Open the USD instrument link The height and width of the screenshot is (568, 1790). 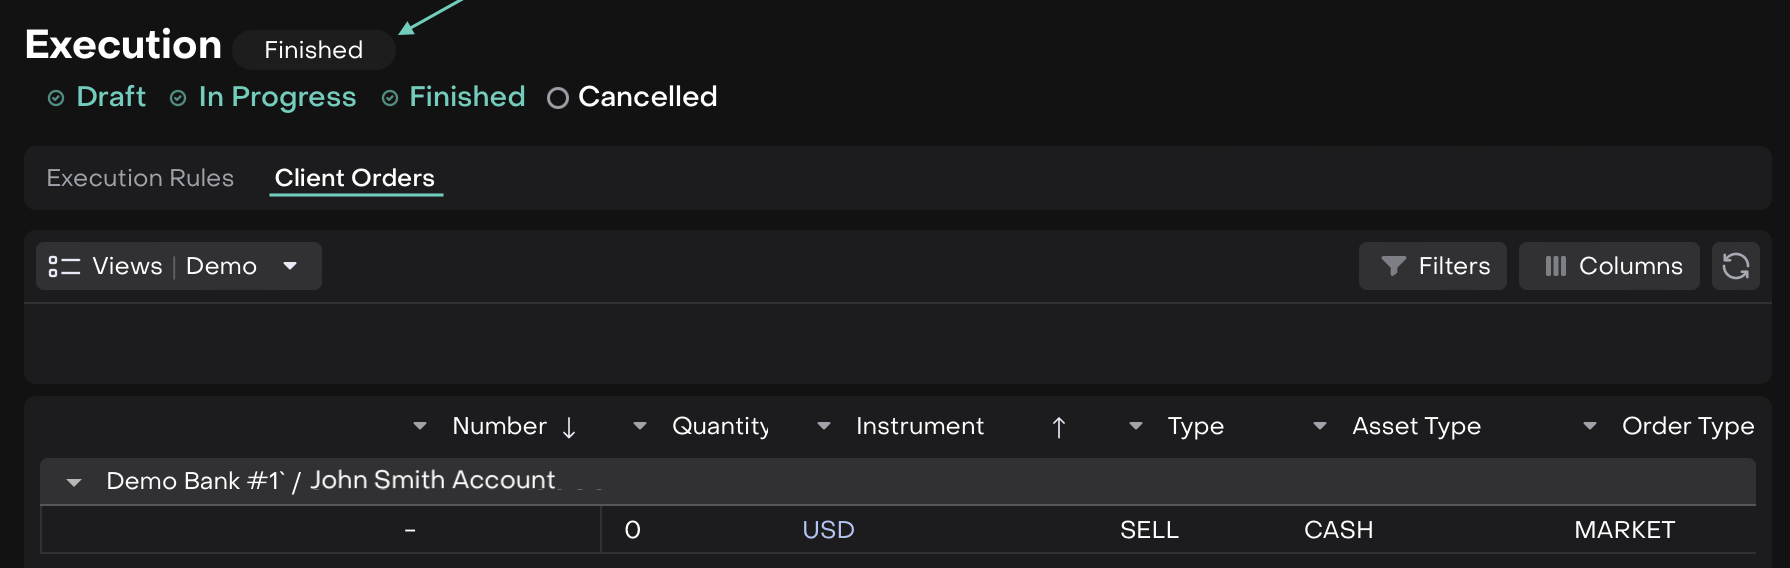click(828, 530)
